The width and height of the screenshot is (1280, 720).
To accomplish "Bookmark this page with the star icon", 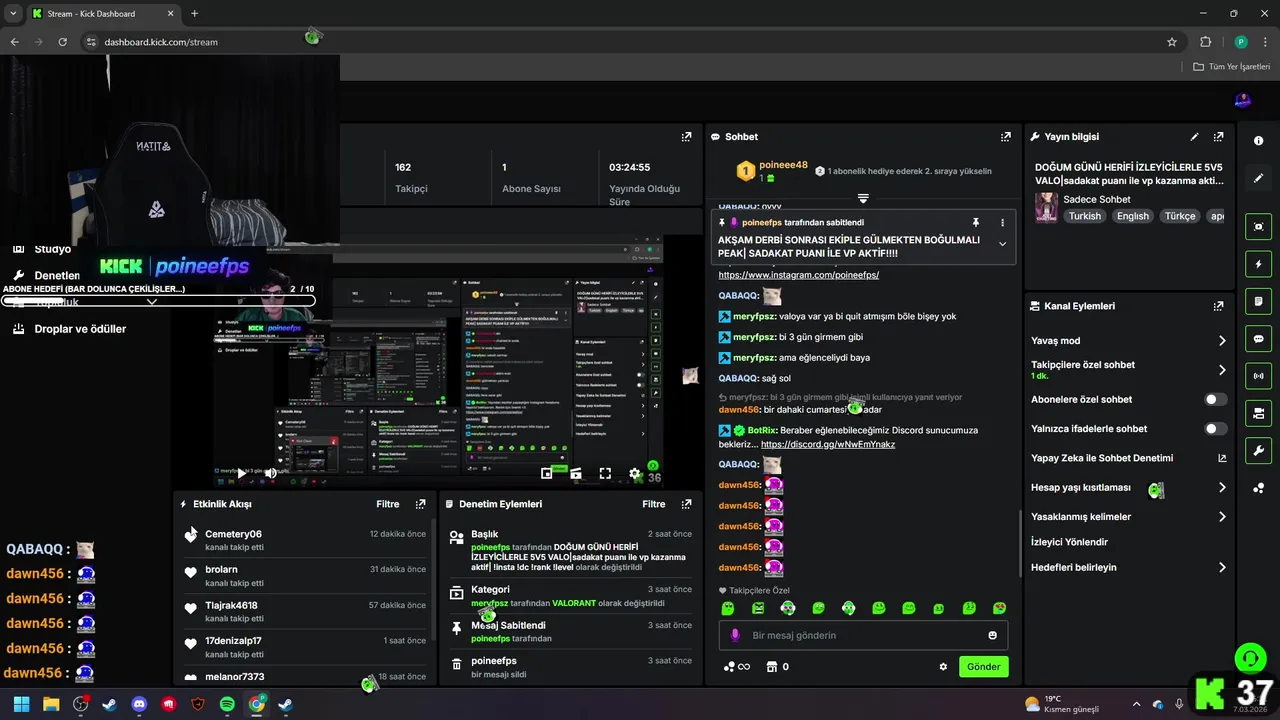I will [1172, 42].
